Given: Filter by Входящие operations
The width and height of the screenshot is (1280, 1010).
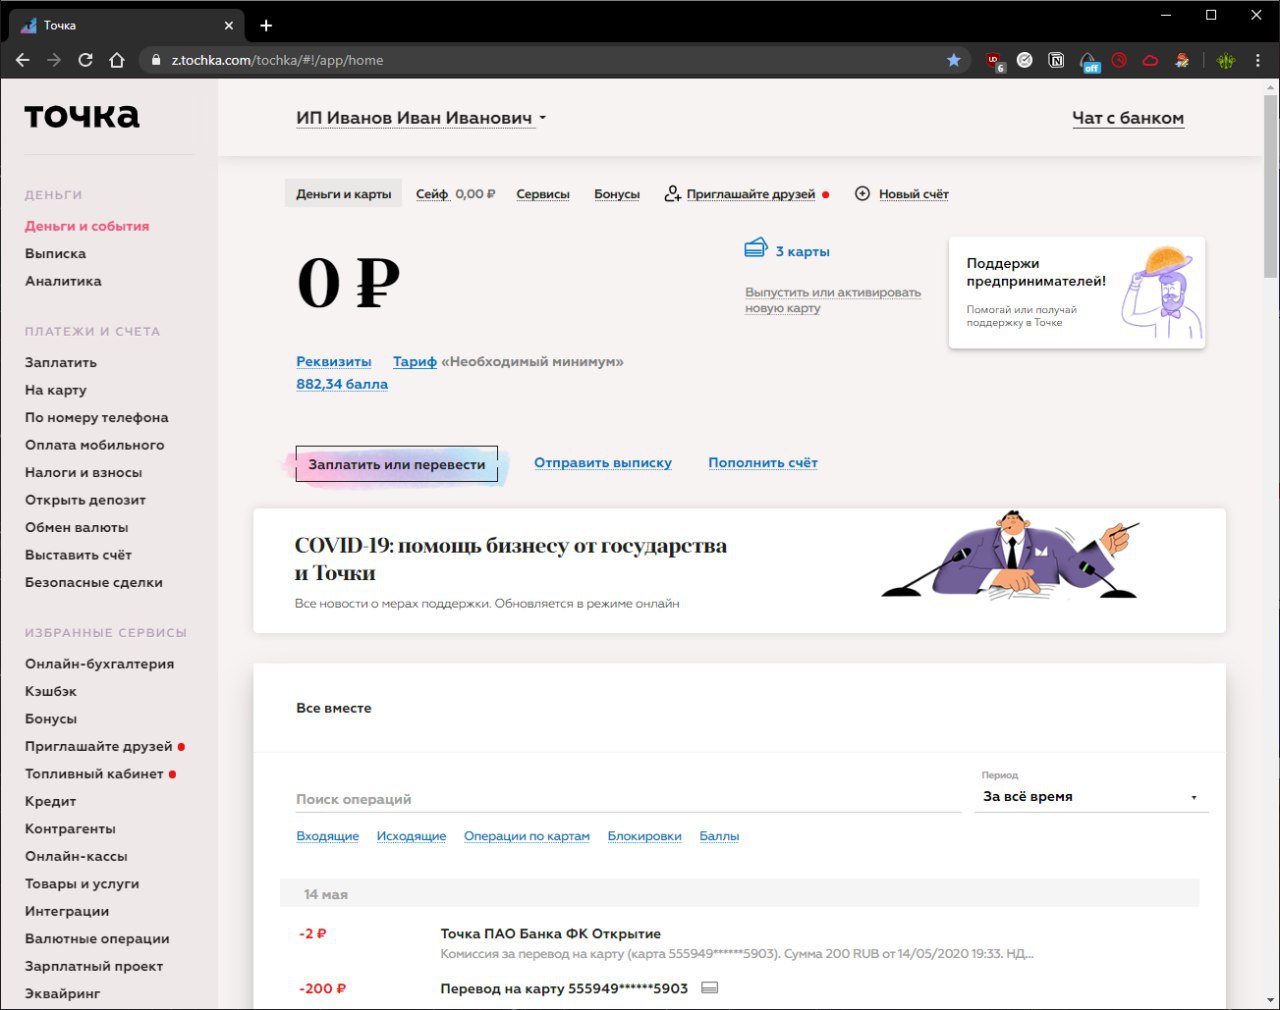Looking at the screenshot, I should pos(327,836).
